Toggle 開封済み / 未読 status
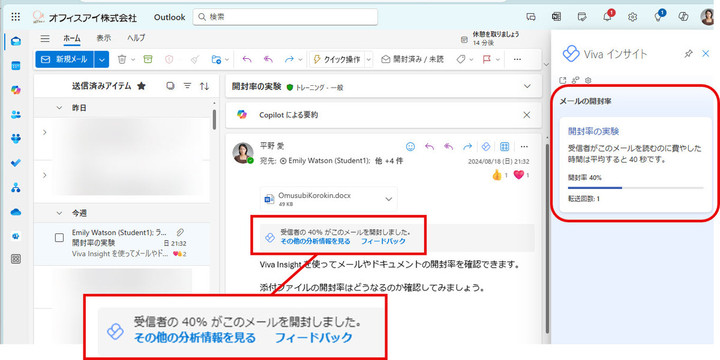This screenshot has height=360, width=720. [x=413, y=59]
